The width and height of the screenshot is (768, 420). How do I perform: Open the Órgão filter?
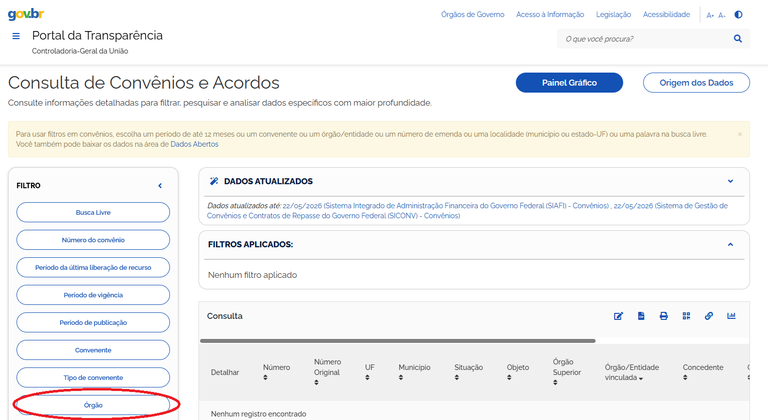93,405
